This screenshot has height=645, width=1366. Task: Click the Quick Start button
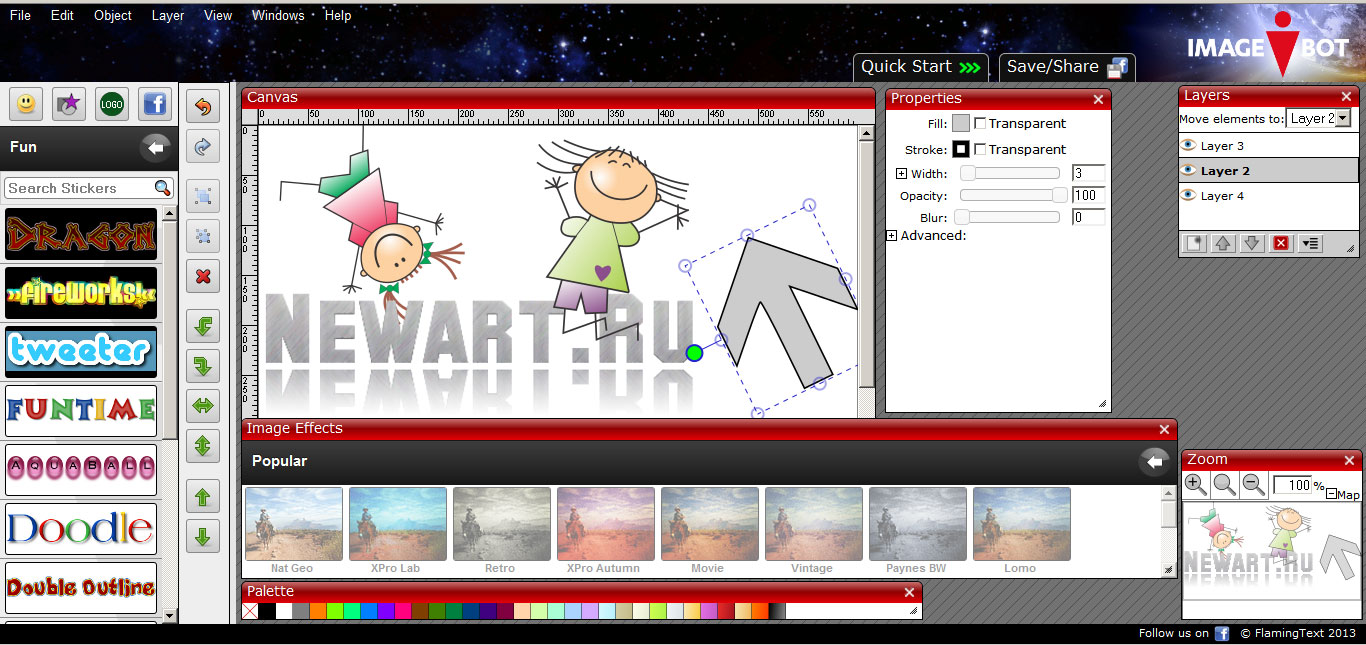[x=920, y=67]
